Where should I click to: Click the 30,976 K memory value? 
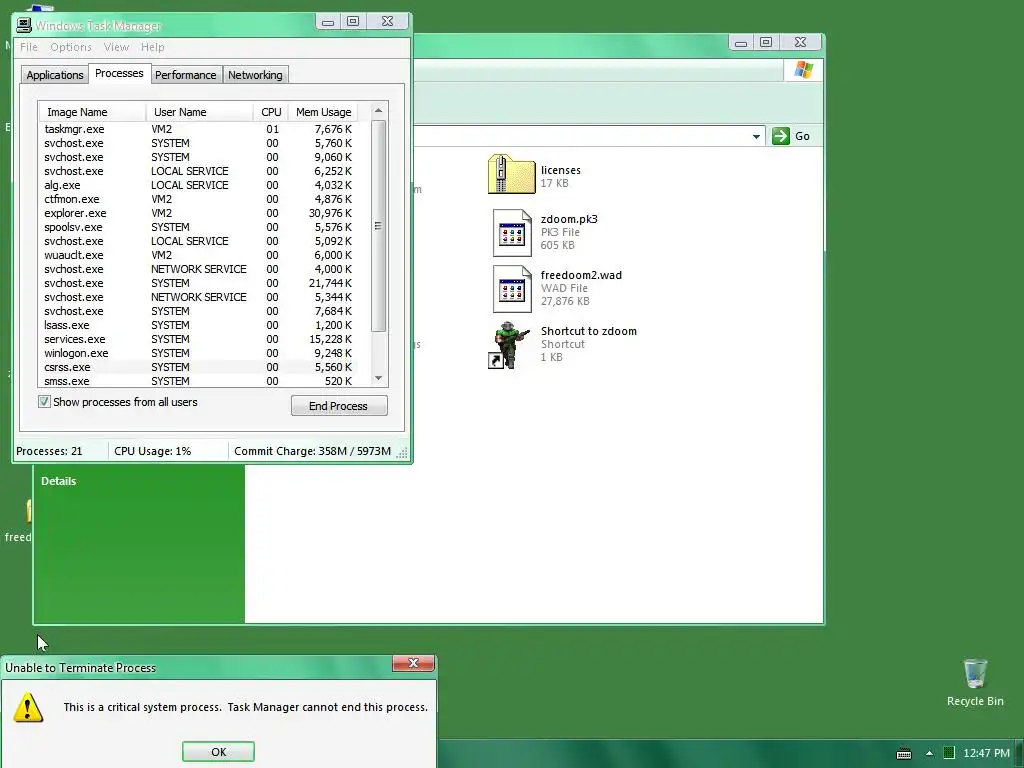pos(330,214)
